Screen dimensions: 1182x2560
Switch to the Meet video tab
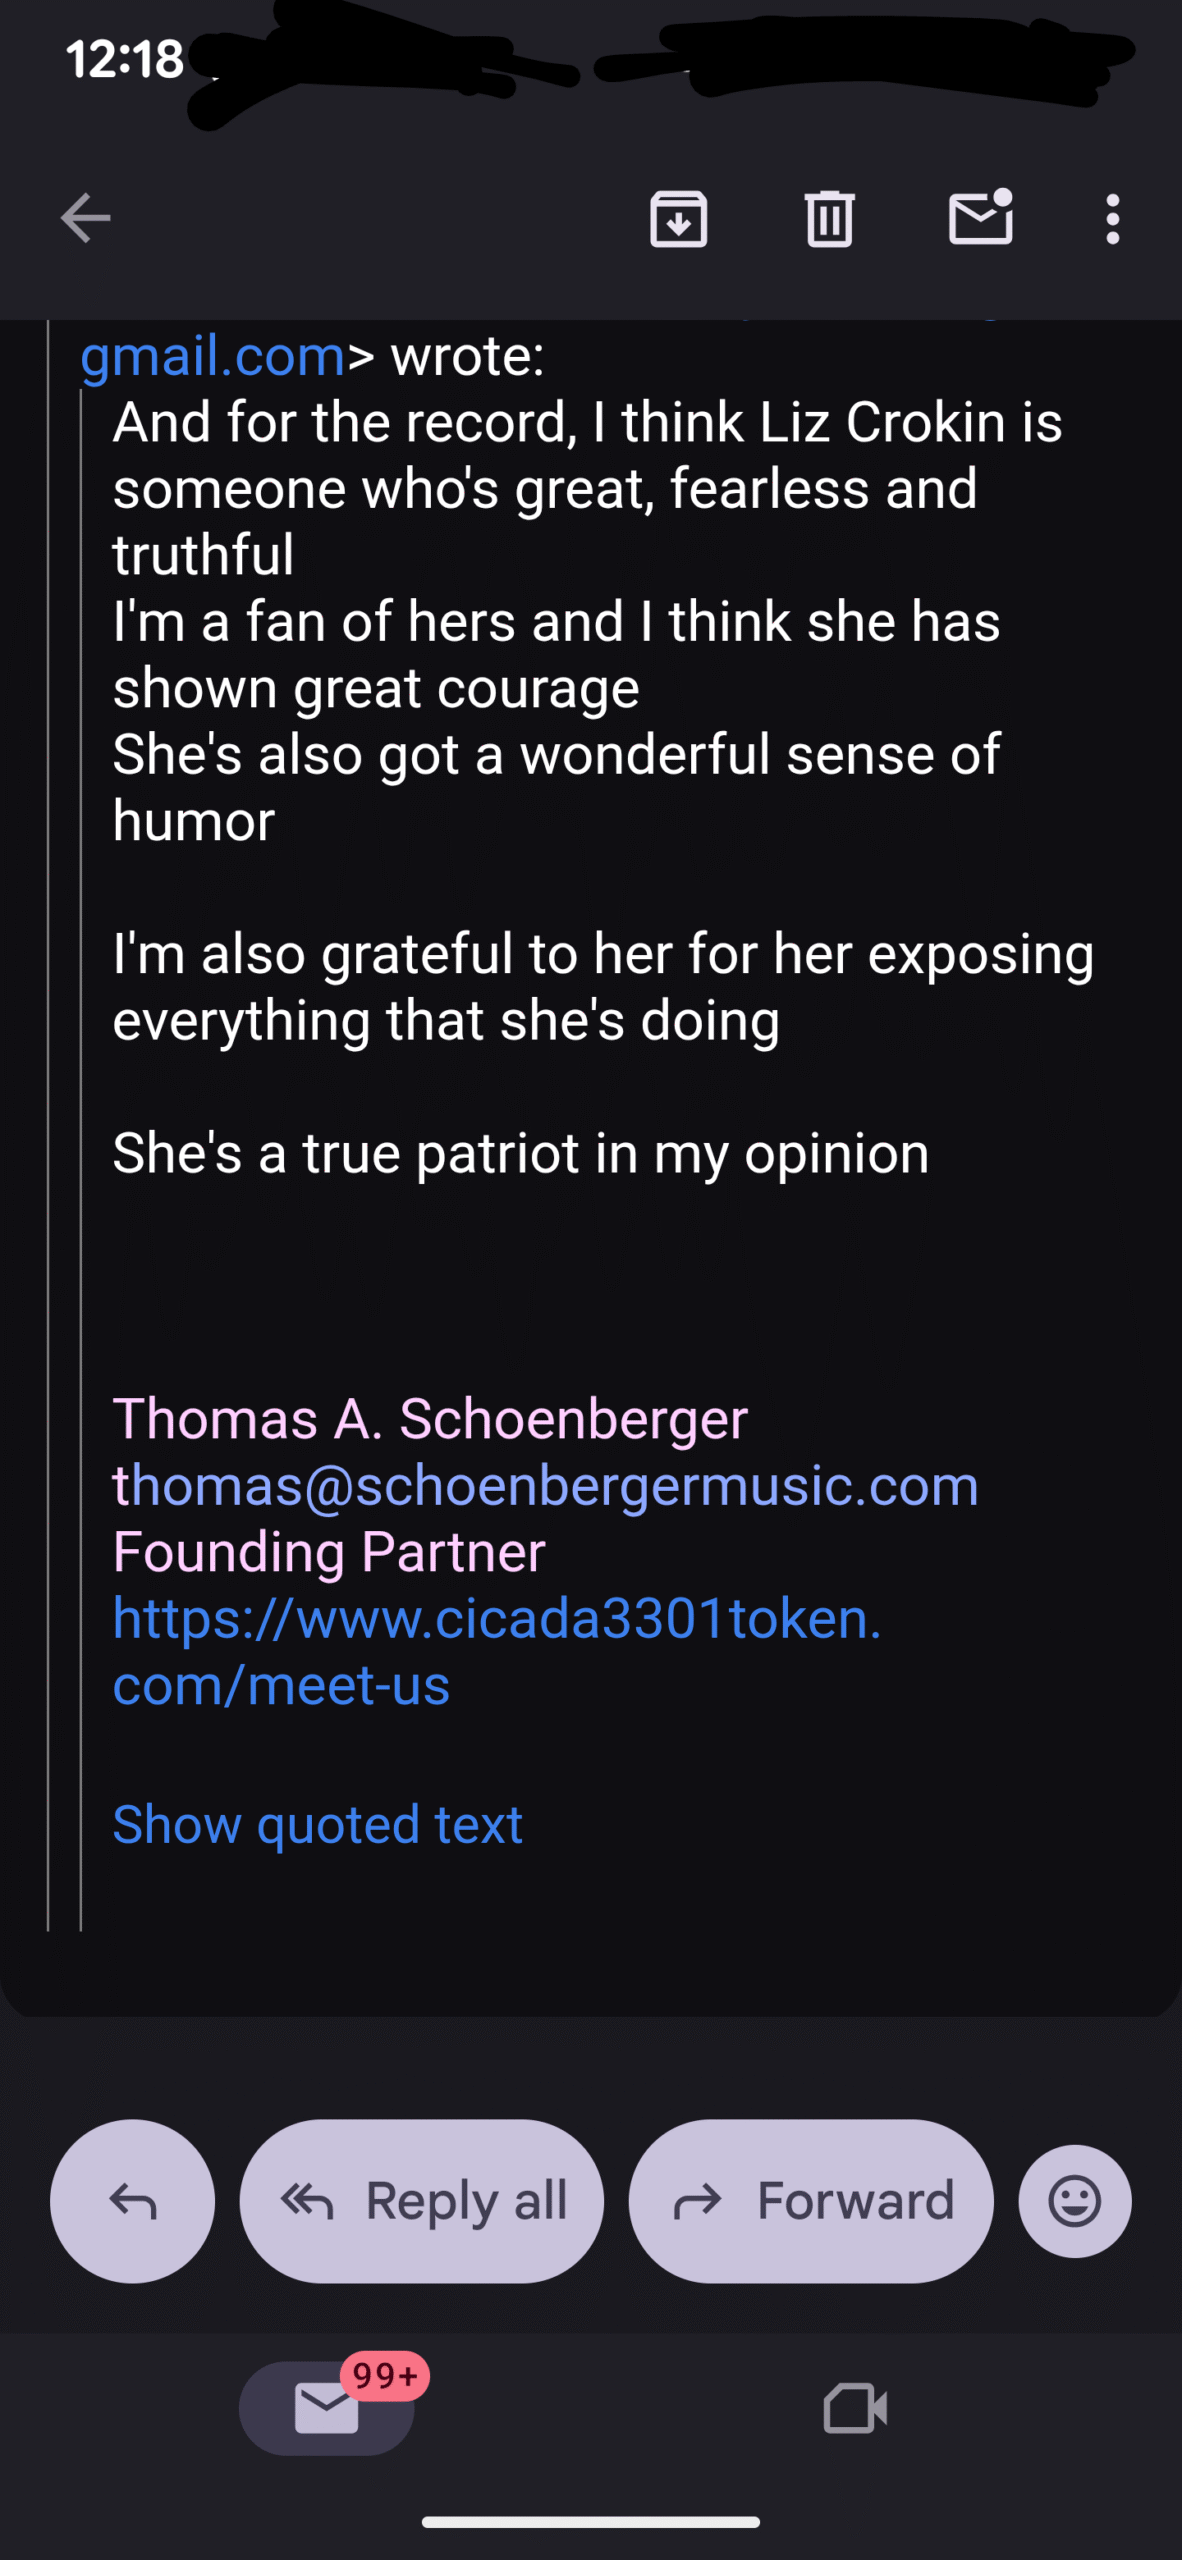coord(855,2408)
